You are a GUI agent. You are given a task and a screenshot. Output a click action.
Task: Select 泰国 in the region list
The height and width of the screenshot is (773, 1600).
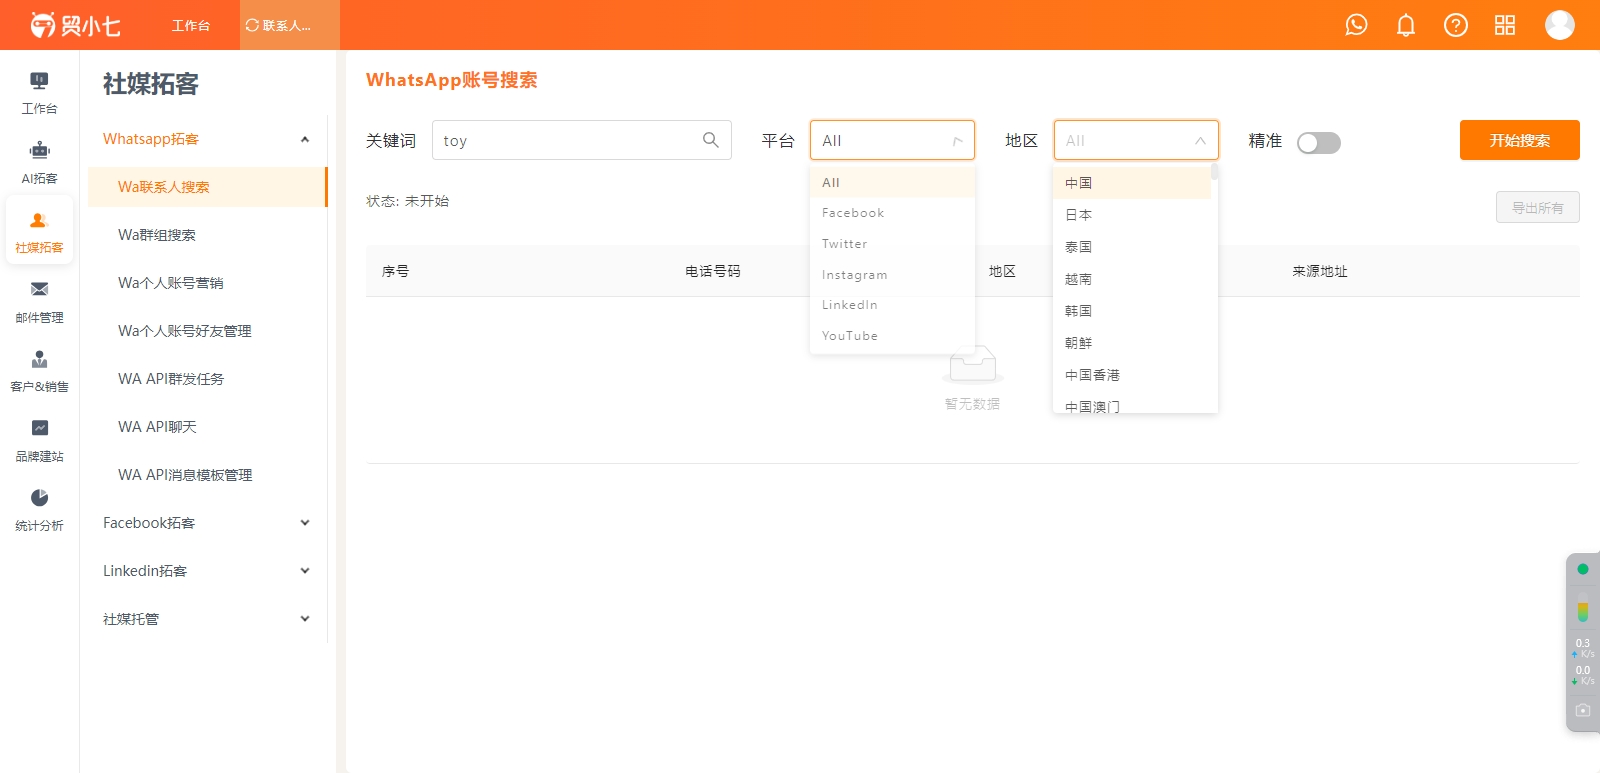[x=1132, y=247]
